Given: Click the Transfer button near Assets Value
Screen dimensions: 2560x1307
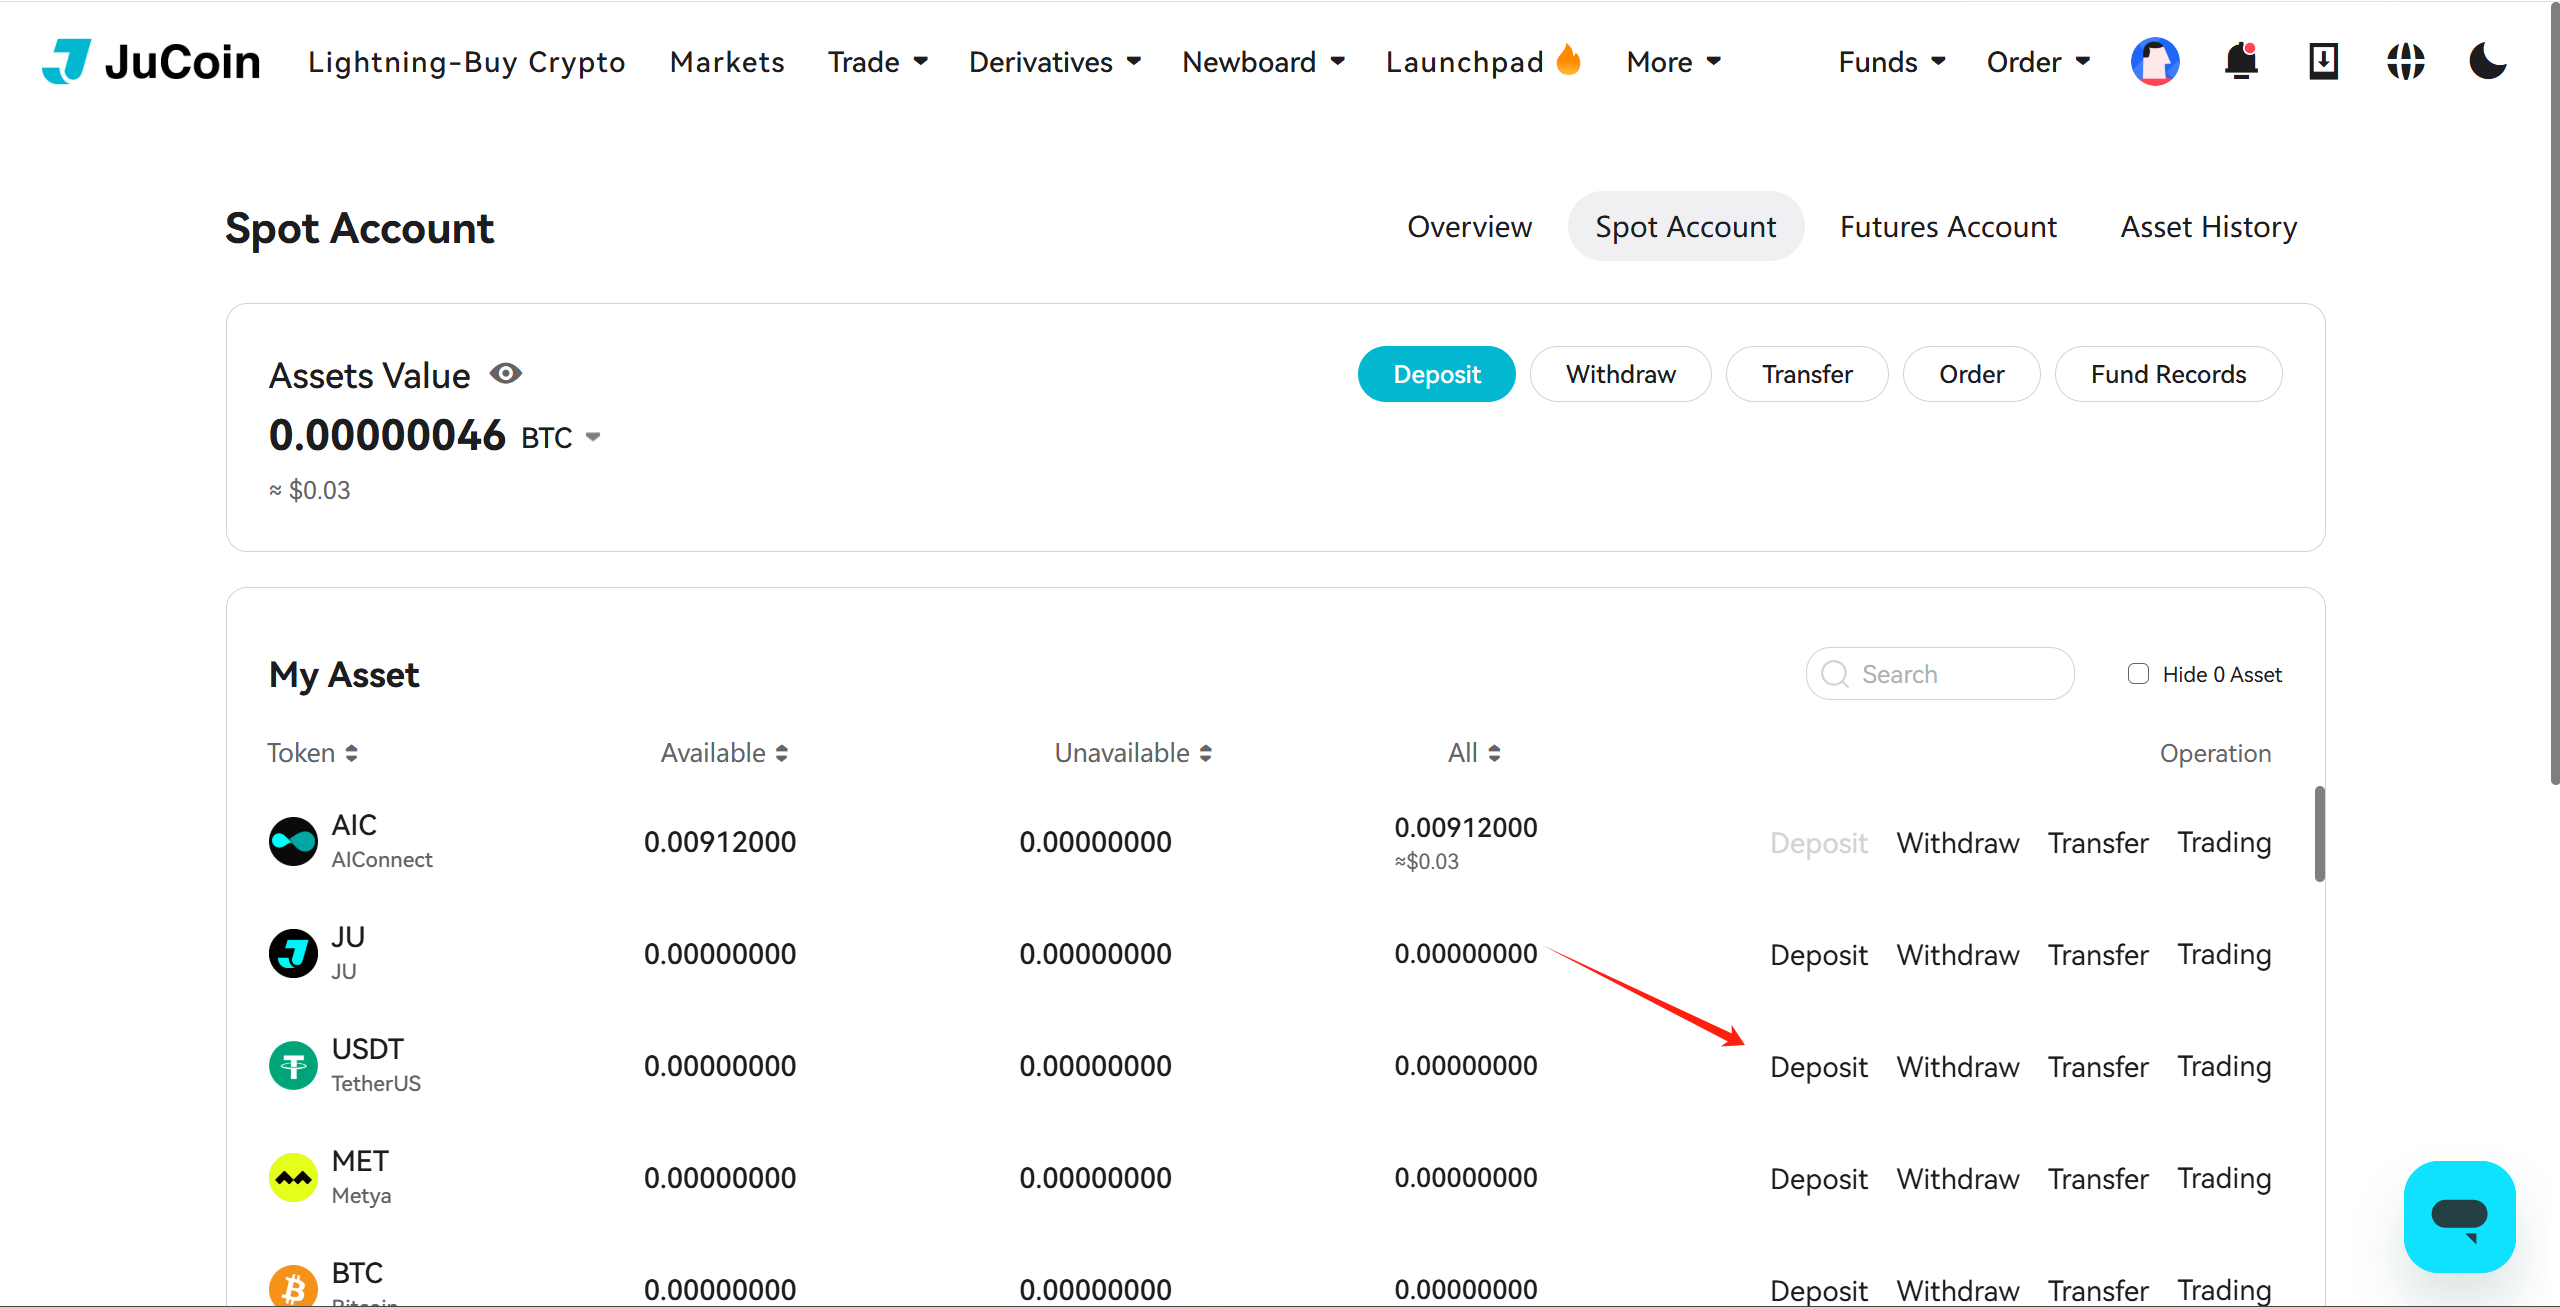Looking at the screenshot, I should (x=1807, y=374).
